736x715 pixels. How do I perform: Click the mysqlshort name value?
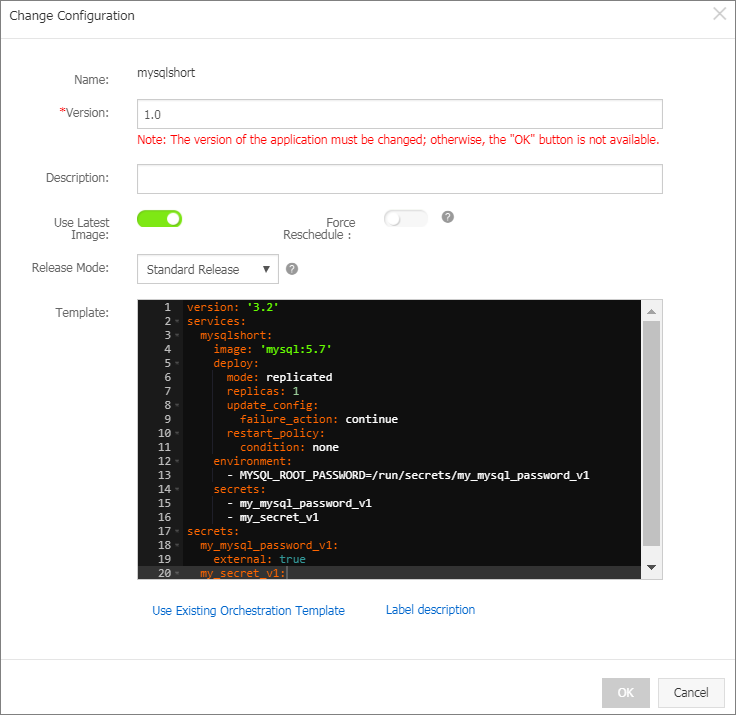pyautogui.click(x=166, y=73)
